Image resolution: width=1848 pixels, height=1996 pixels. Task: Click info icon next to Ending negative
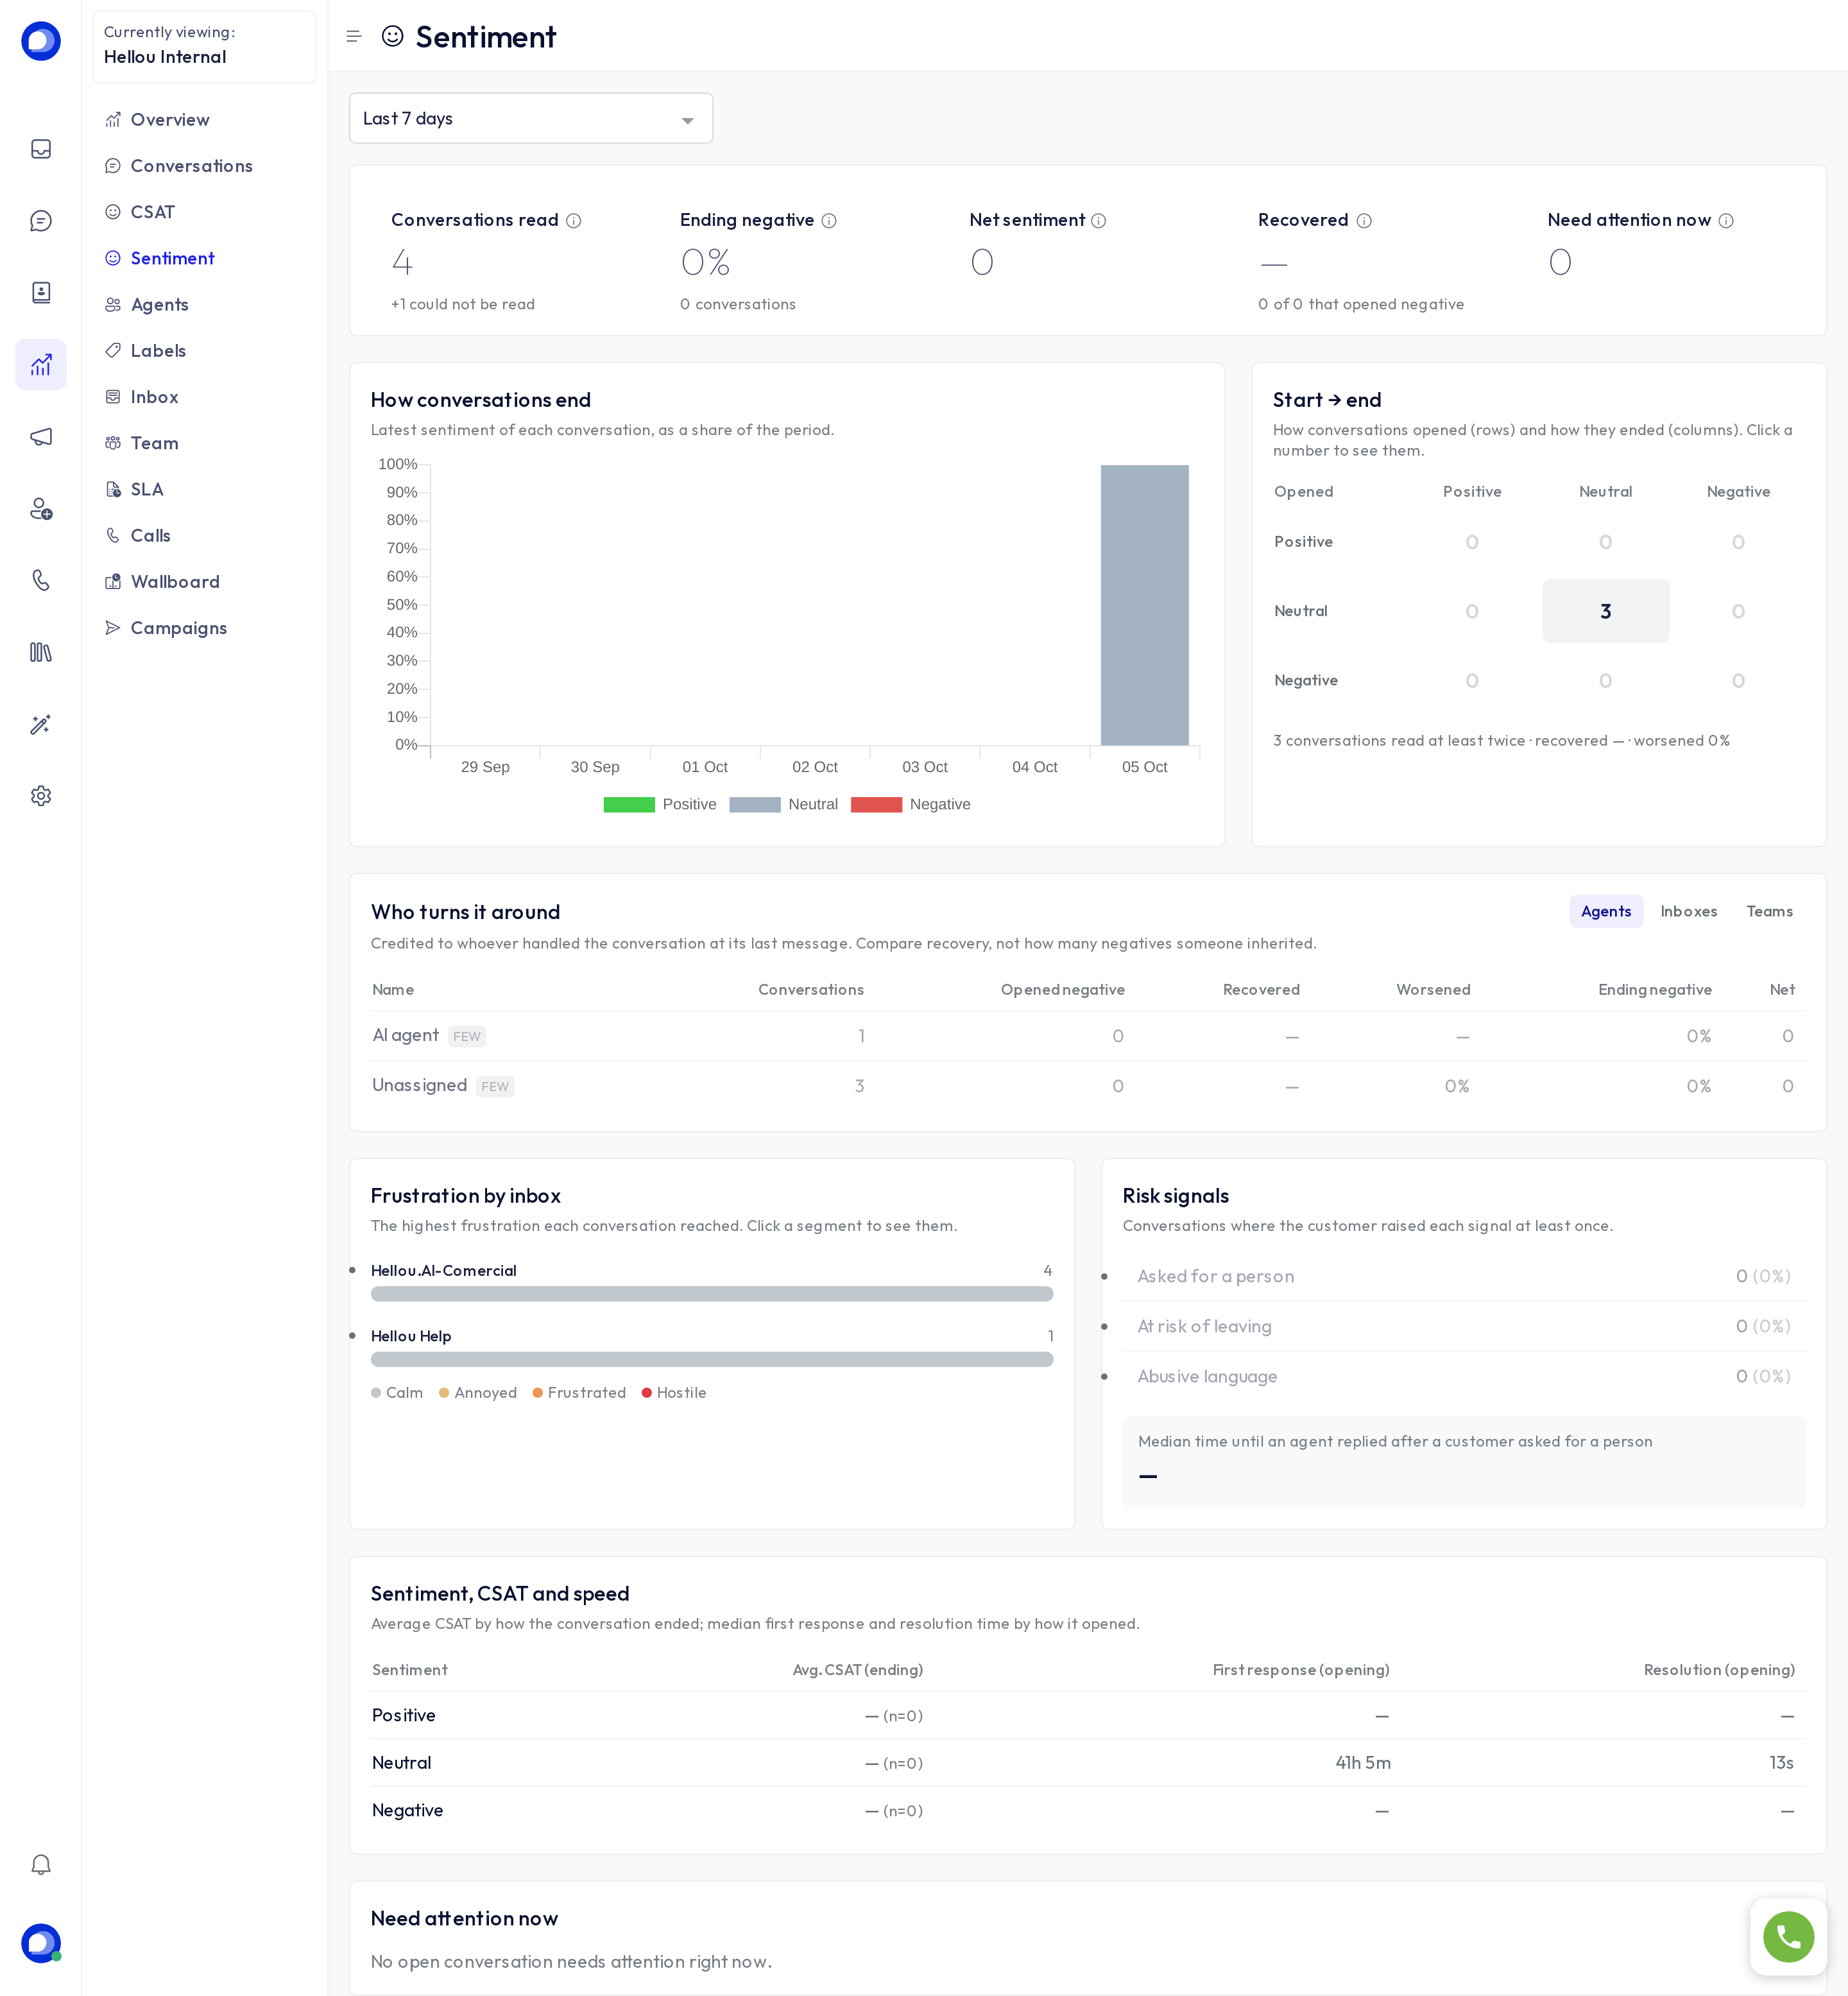[x=829, y=221]
